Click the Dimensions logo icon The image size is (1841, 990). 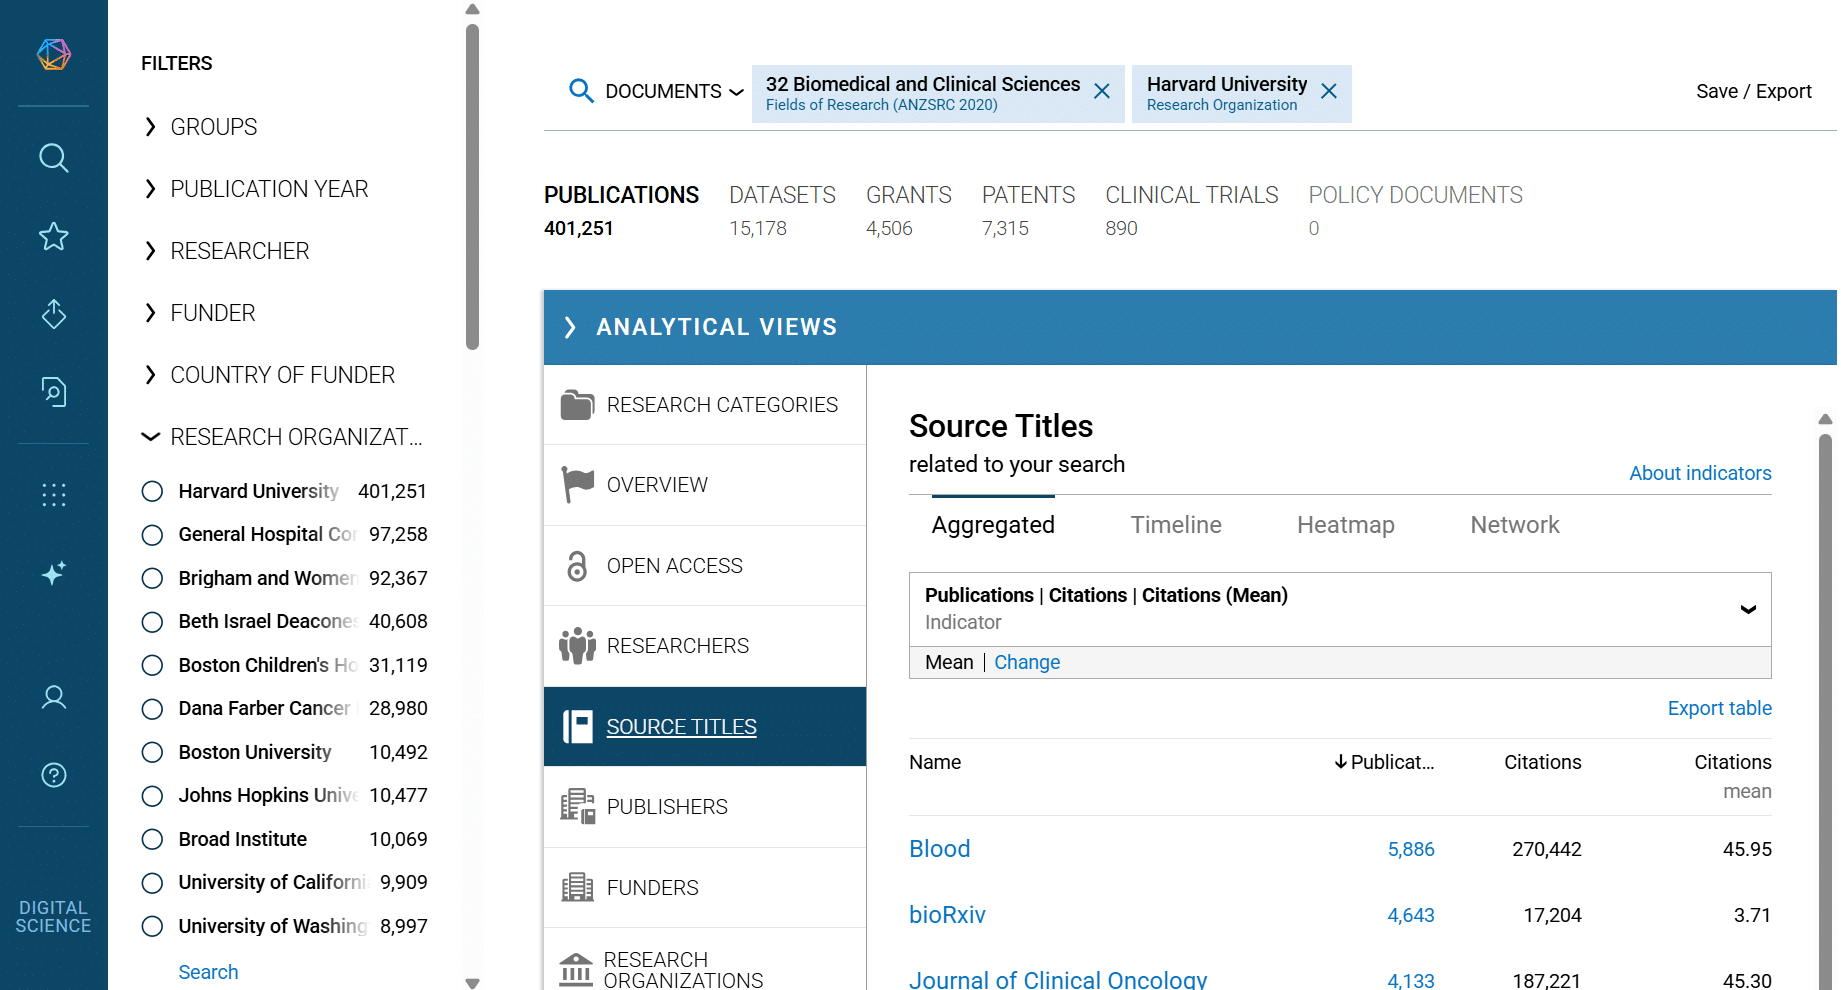coord(54,54)
